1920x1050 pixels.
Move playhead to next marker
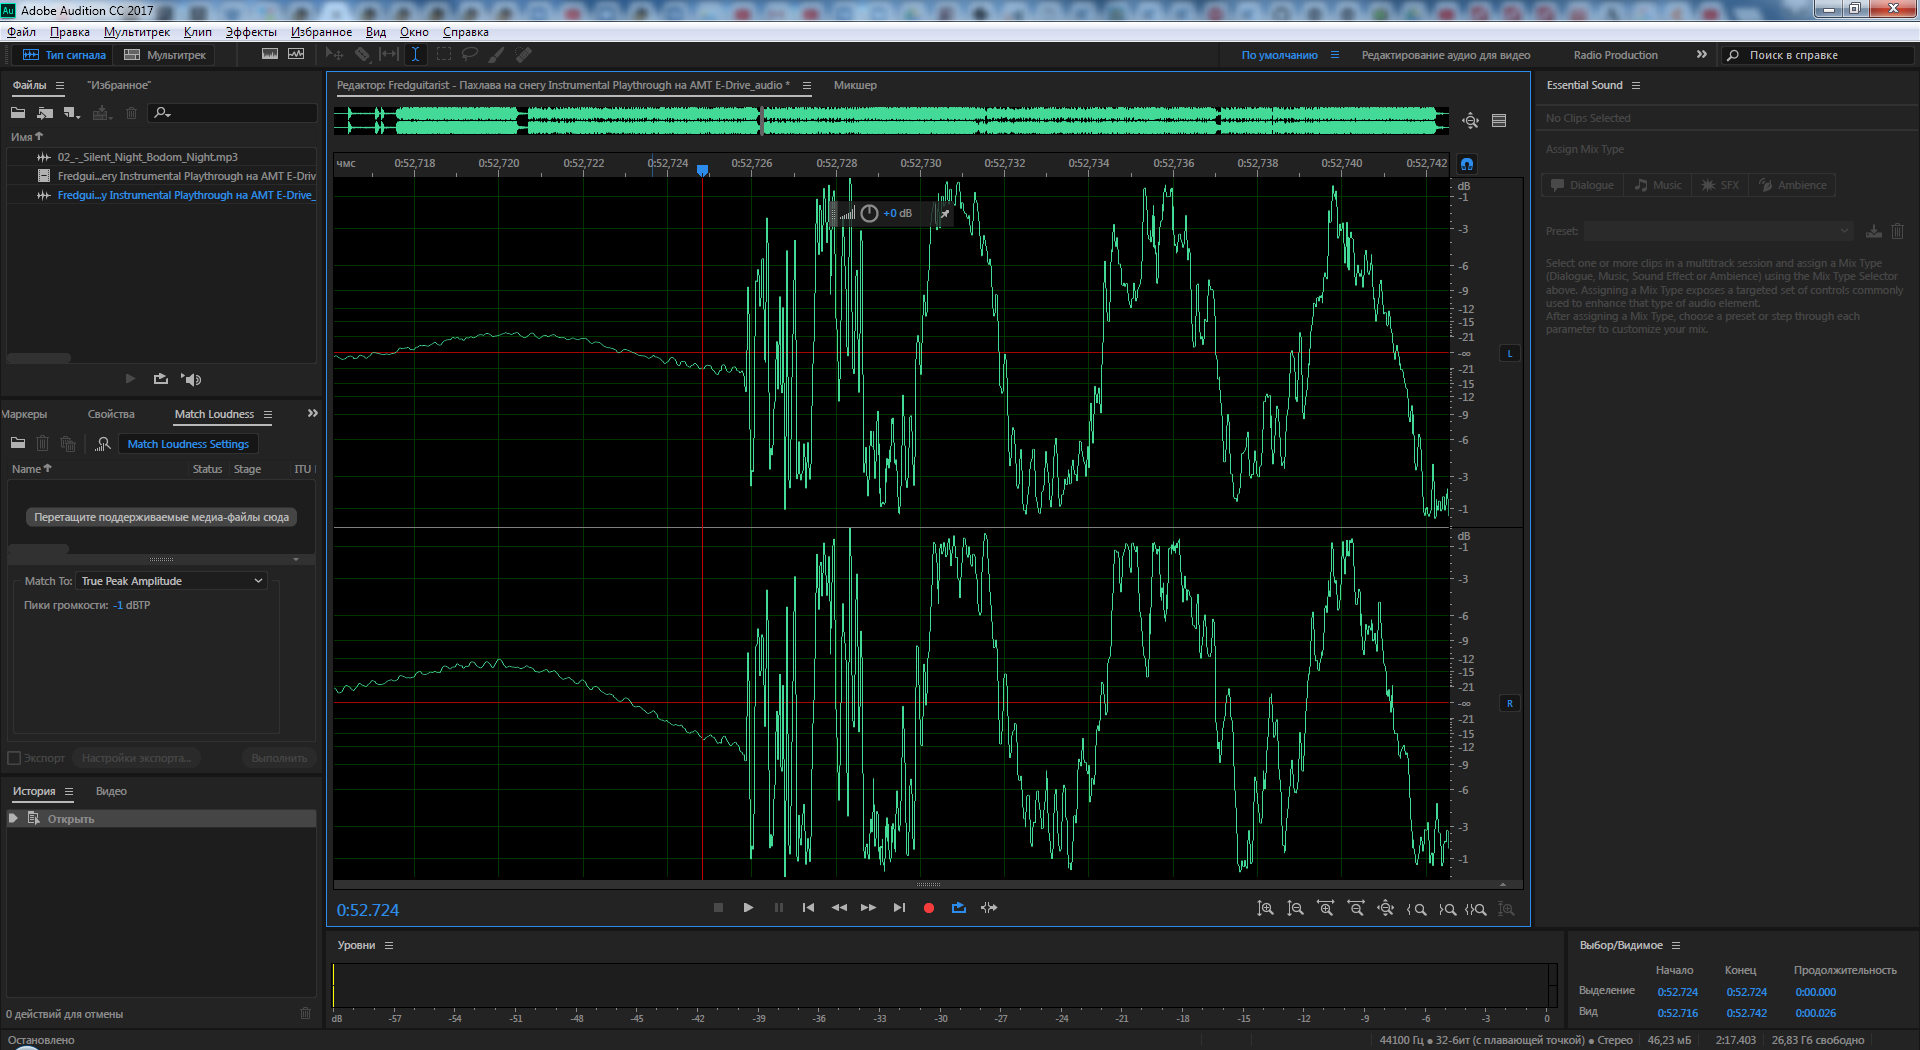899,908
